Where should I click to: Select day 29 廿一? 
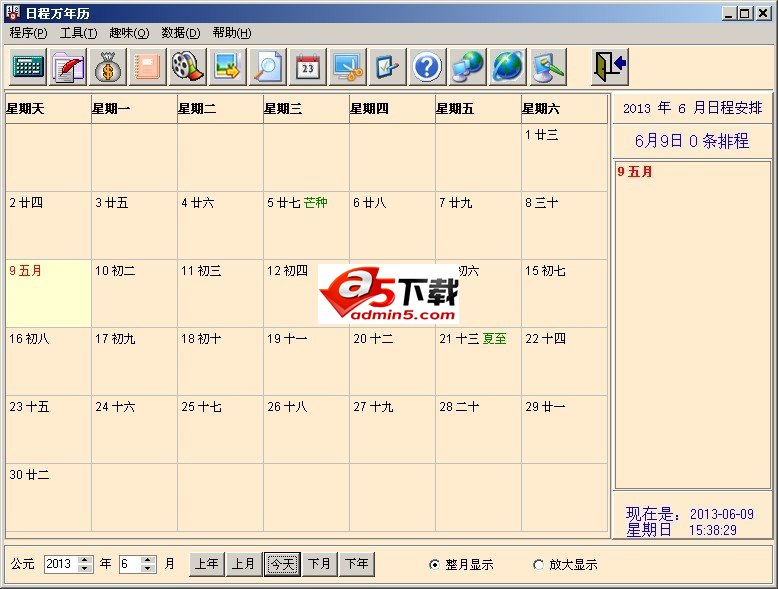tap(564, 429)
